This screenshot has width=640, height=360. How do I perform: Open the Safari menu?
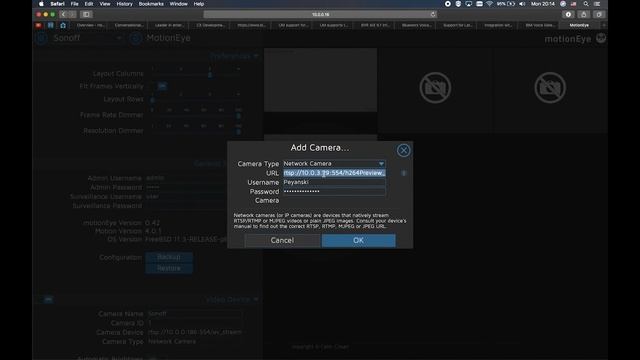pos(58,4)
